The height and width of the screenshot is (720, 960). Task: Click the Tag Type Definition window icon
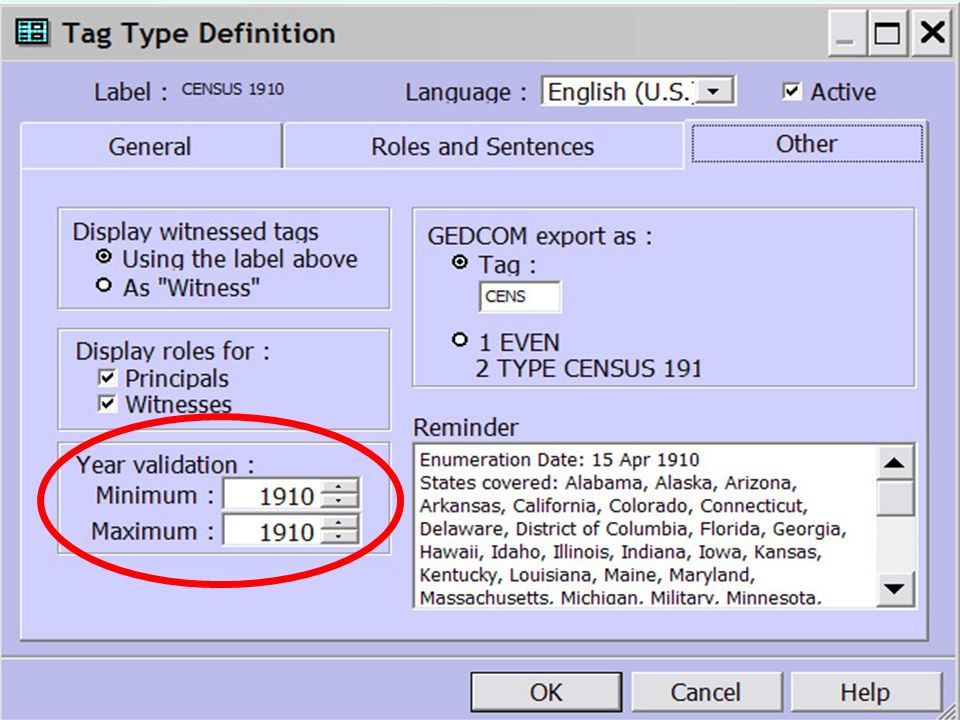32,32
